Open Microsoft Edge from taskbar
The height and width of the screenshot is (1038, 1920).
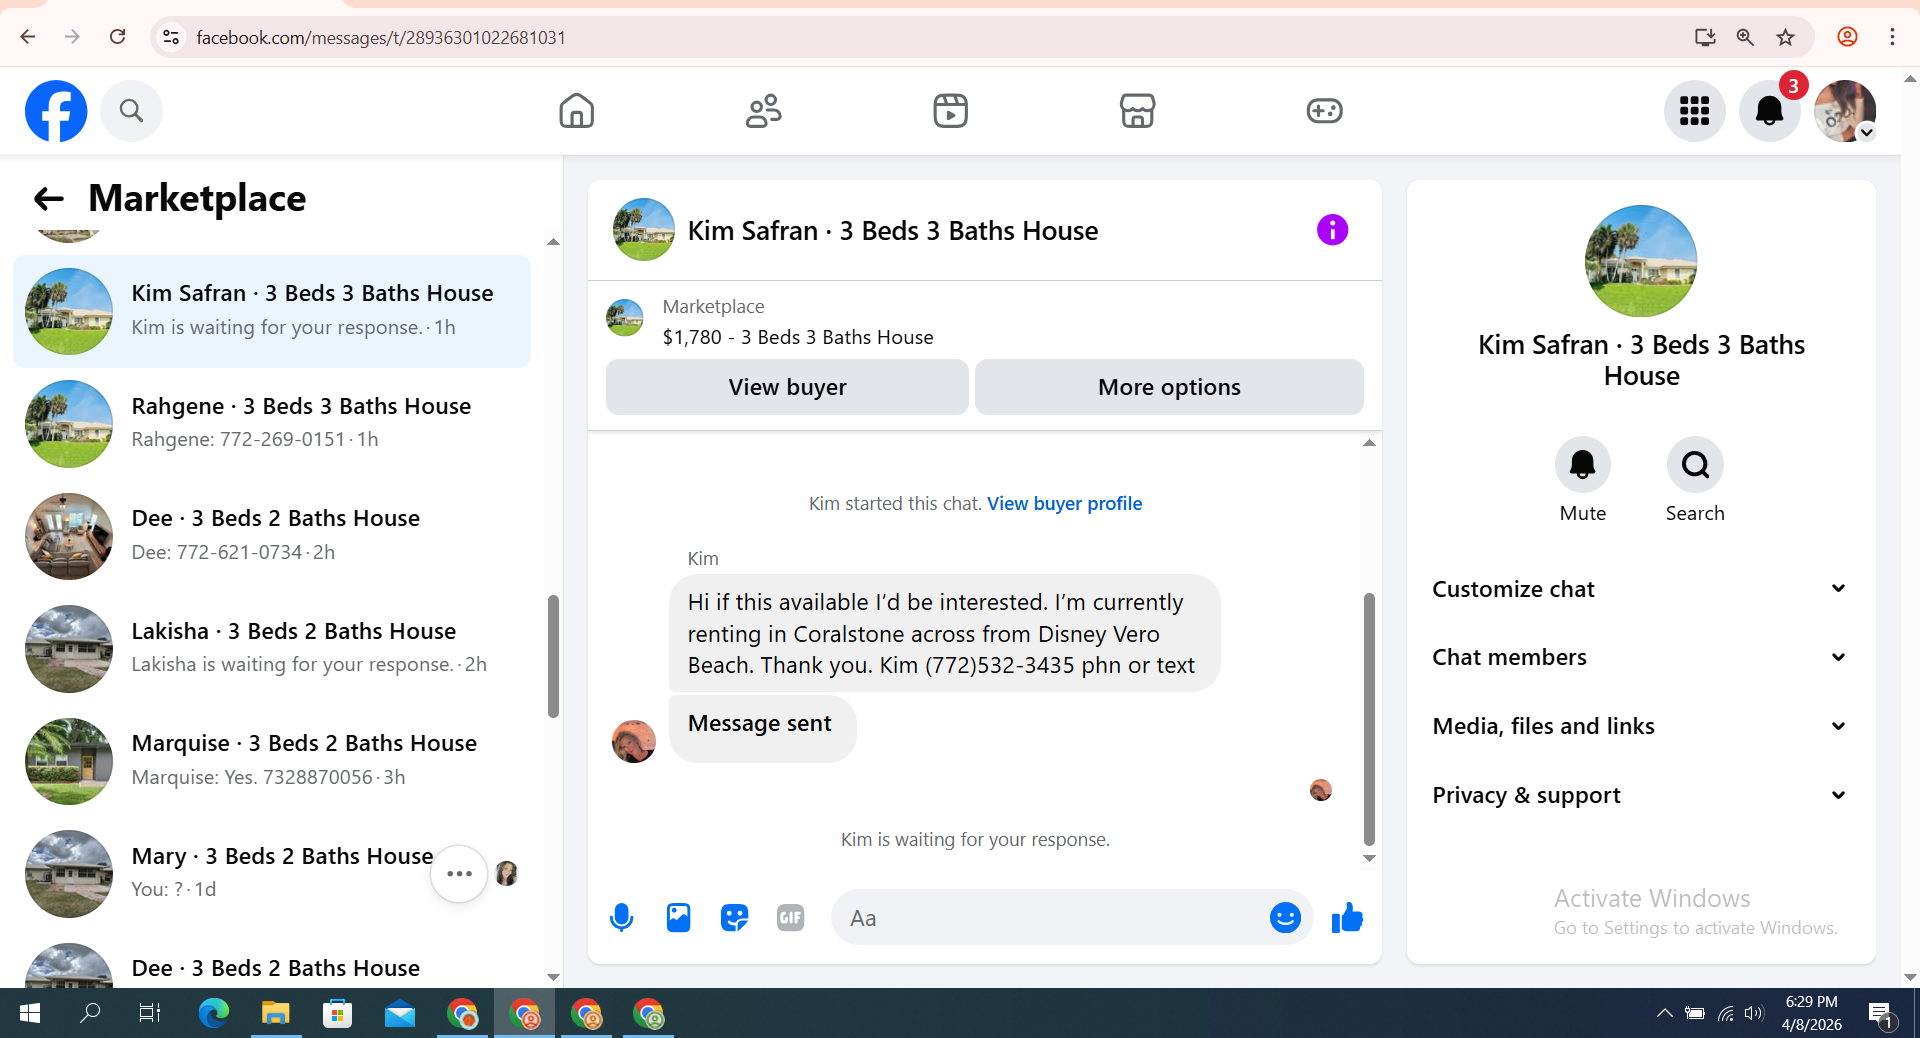pyautogui.click(x=213, y=1013)
